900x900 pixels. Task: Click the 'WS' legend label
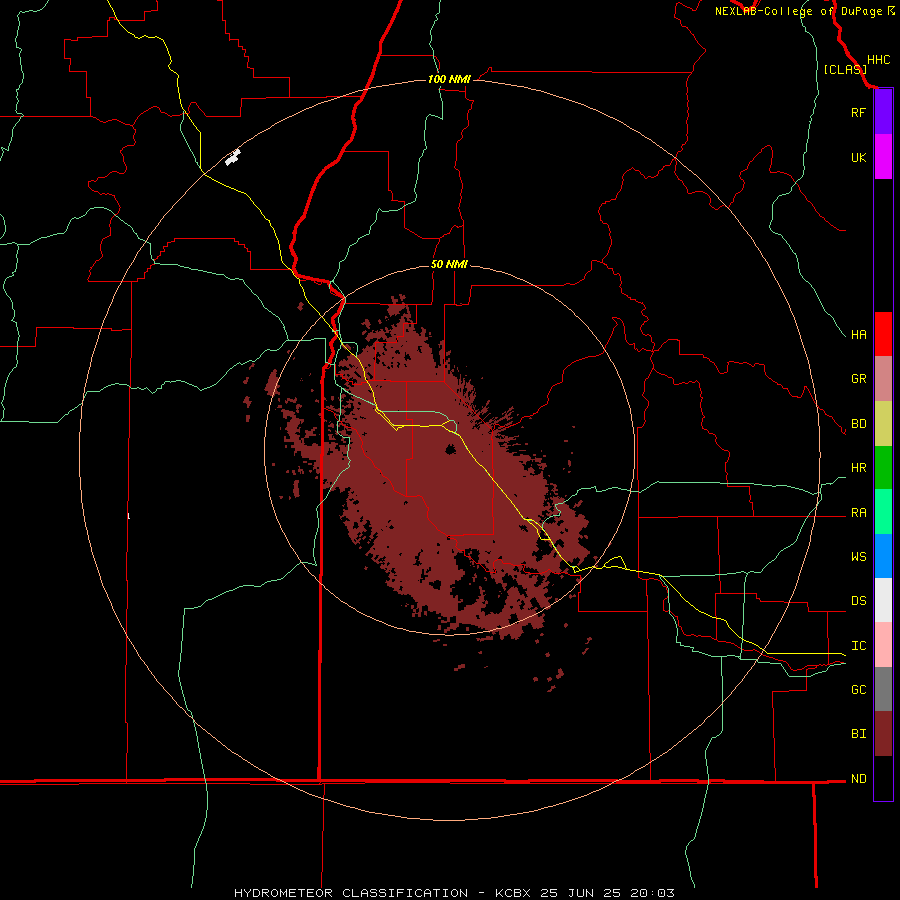(x=858, y=557)
